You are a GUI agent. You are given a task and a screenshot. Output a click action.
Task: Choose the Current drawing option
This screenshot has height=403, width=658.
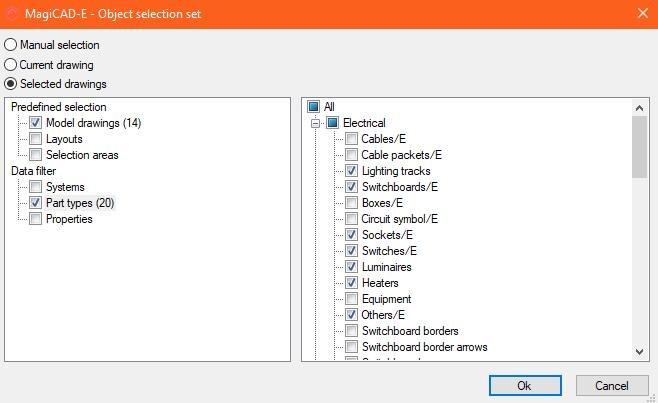[10, 65]
